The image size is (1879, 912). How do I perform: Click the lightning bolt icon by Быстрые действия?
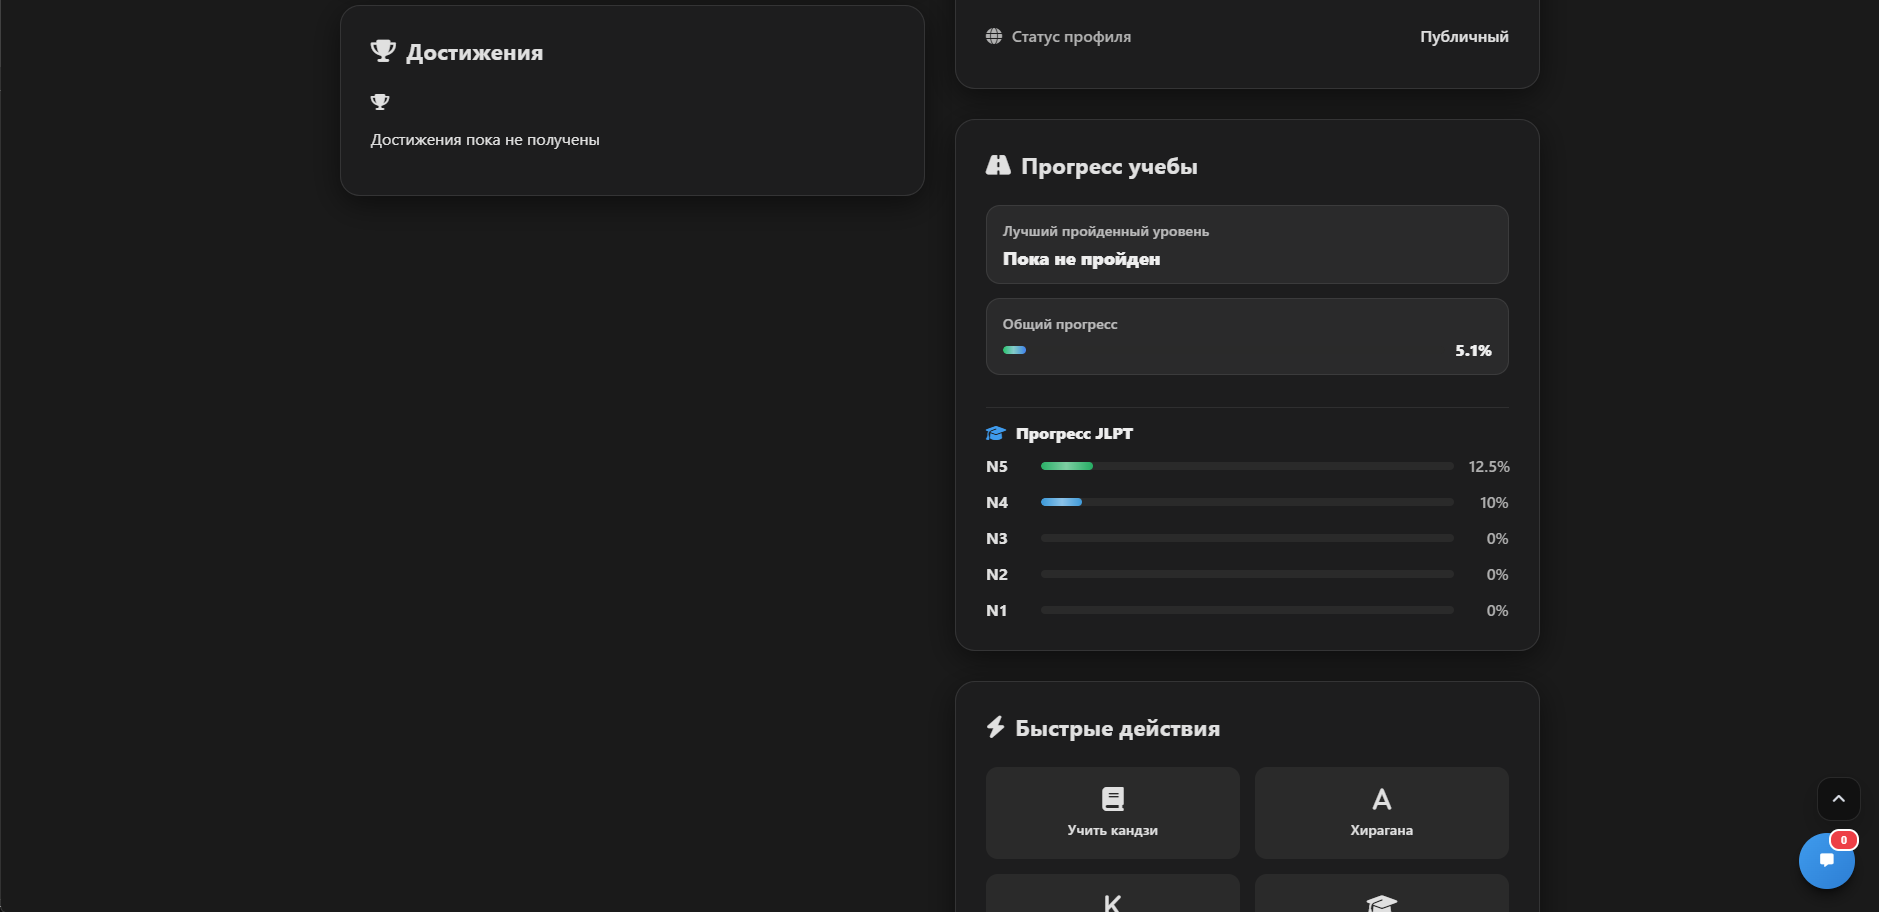point(995,727)
